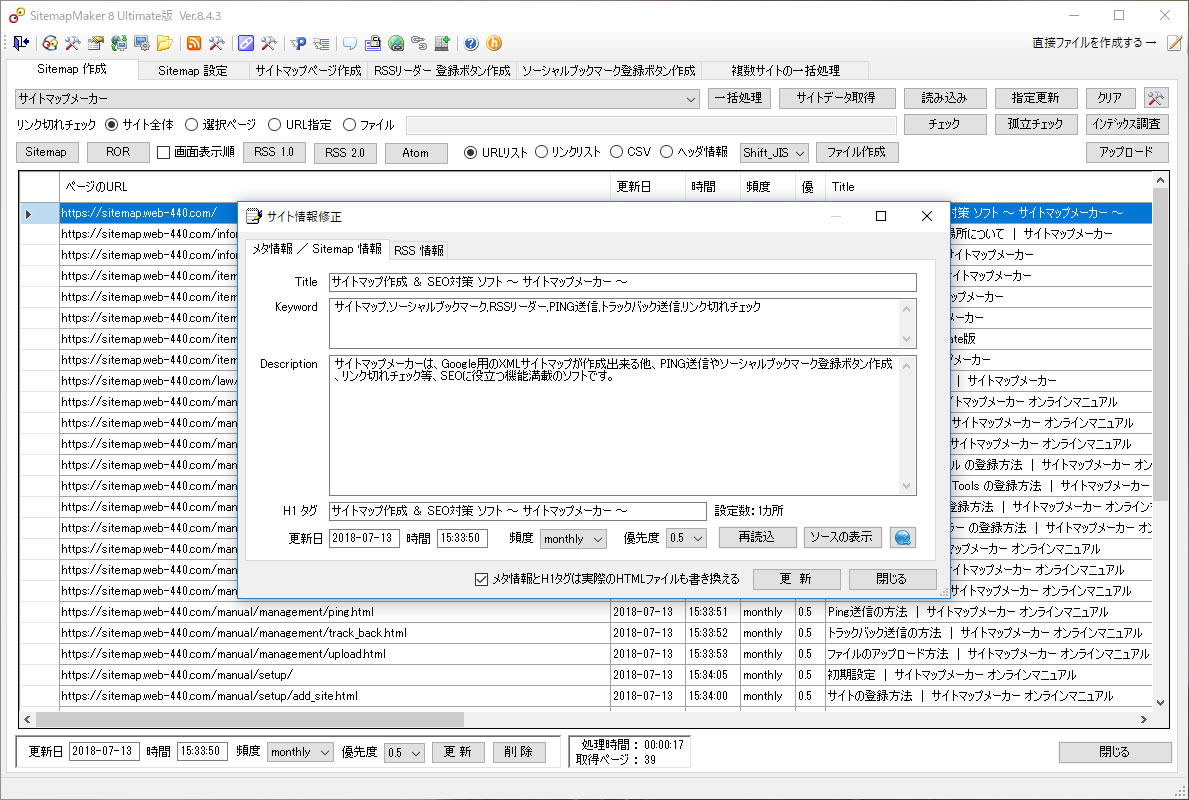
Task: Click the orange circular 'h' icon
Action: [494, 43]
